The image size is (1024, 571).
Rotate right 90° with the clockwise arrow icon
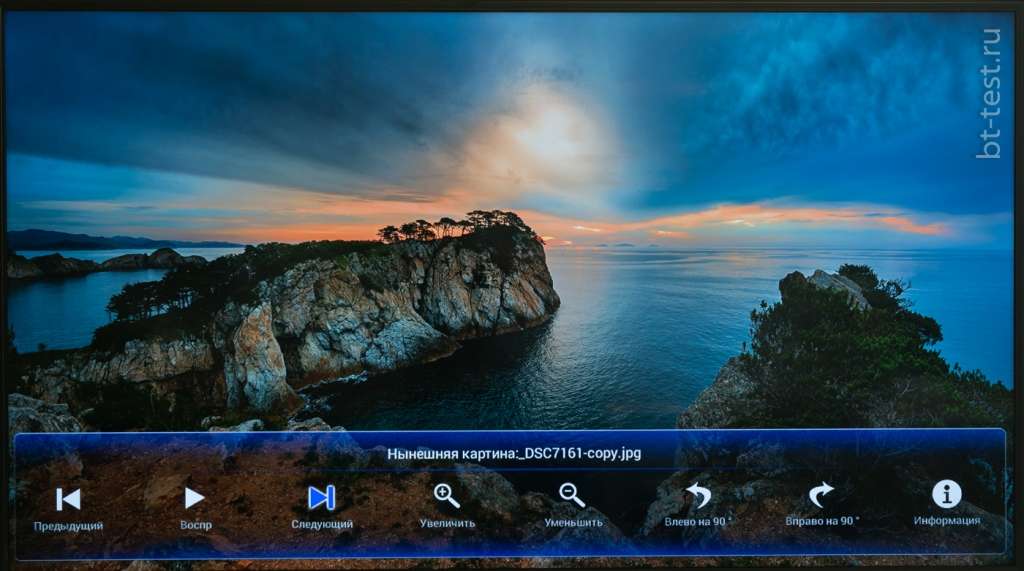click(821, 495)
